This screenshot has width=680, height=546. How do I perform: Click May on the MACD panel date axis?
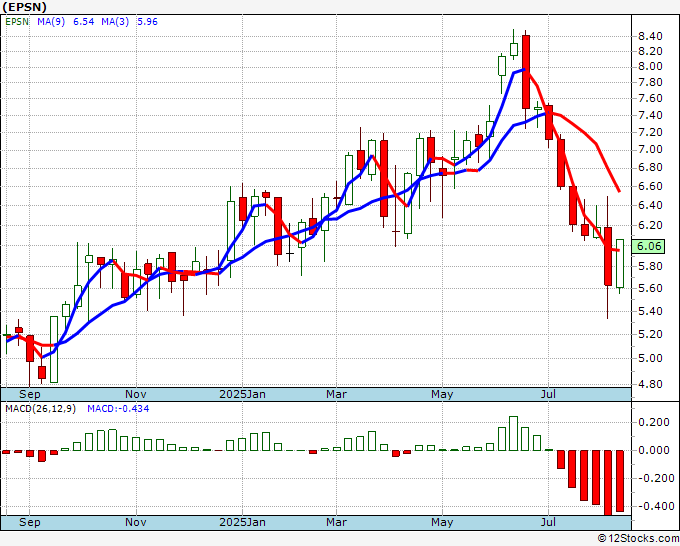click(x=442, y=522)
